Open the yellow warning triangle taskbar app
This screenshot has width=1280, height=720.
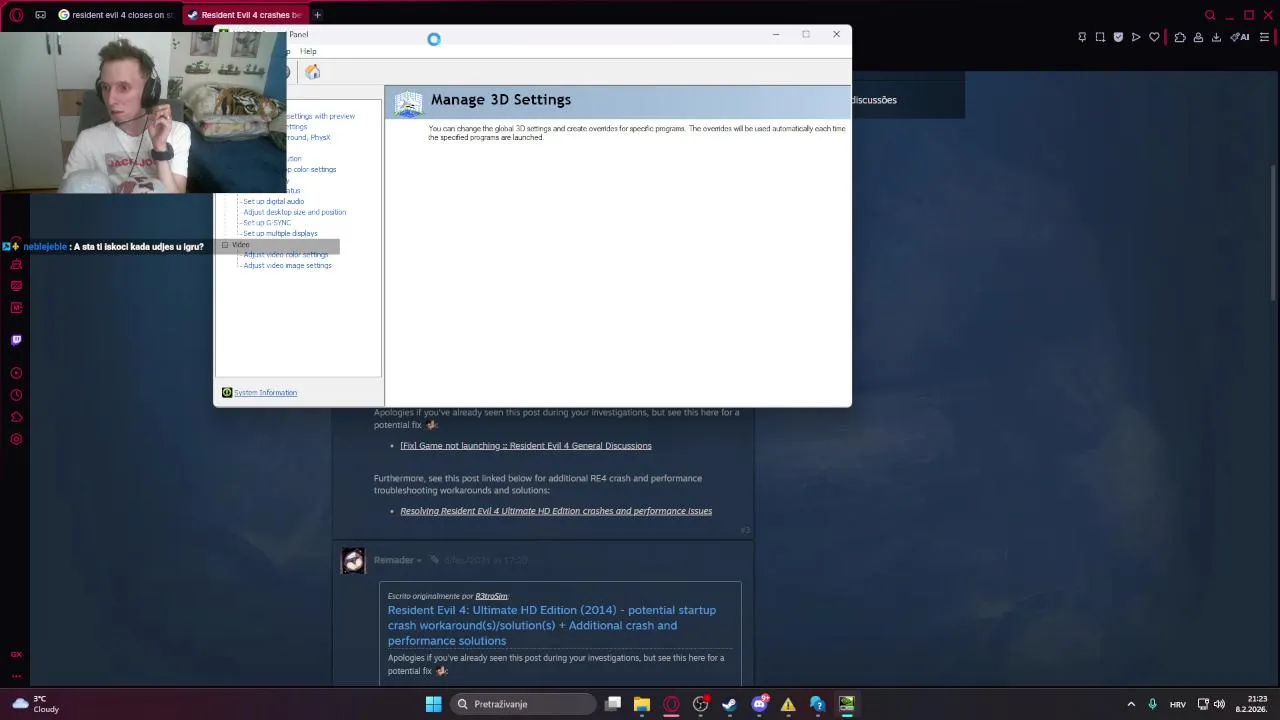pos(788,704)
